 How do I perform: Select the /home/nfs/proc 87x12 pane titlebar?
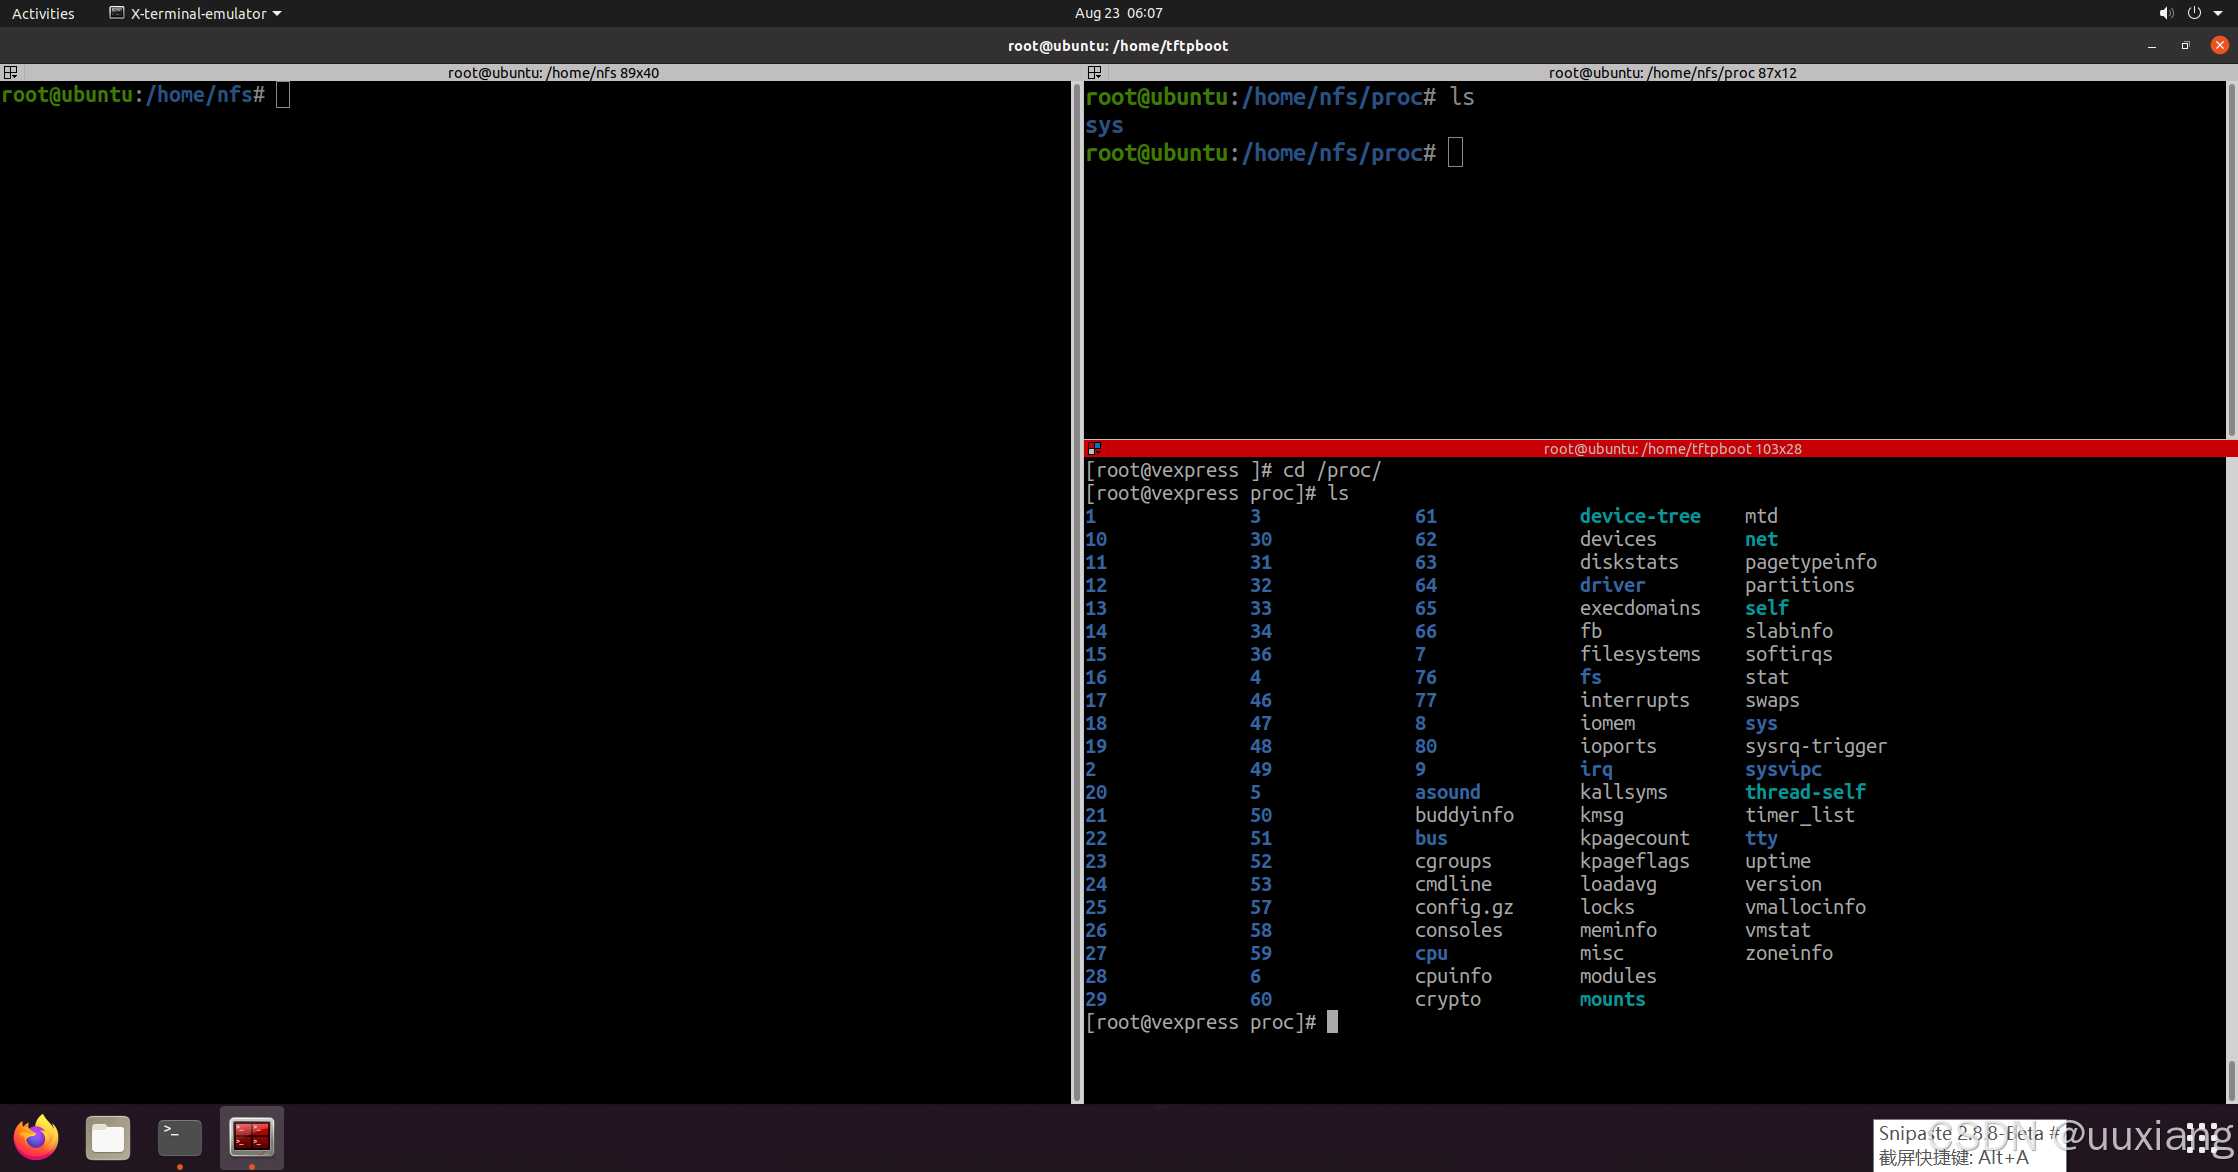1672,72
